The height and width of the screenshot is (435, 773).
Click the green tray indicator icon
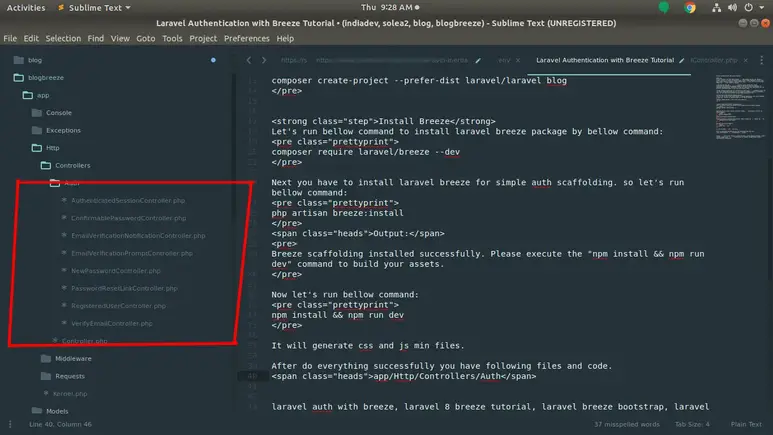665,7
